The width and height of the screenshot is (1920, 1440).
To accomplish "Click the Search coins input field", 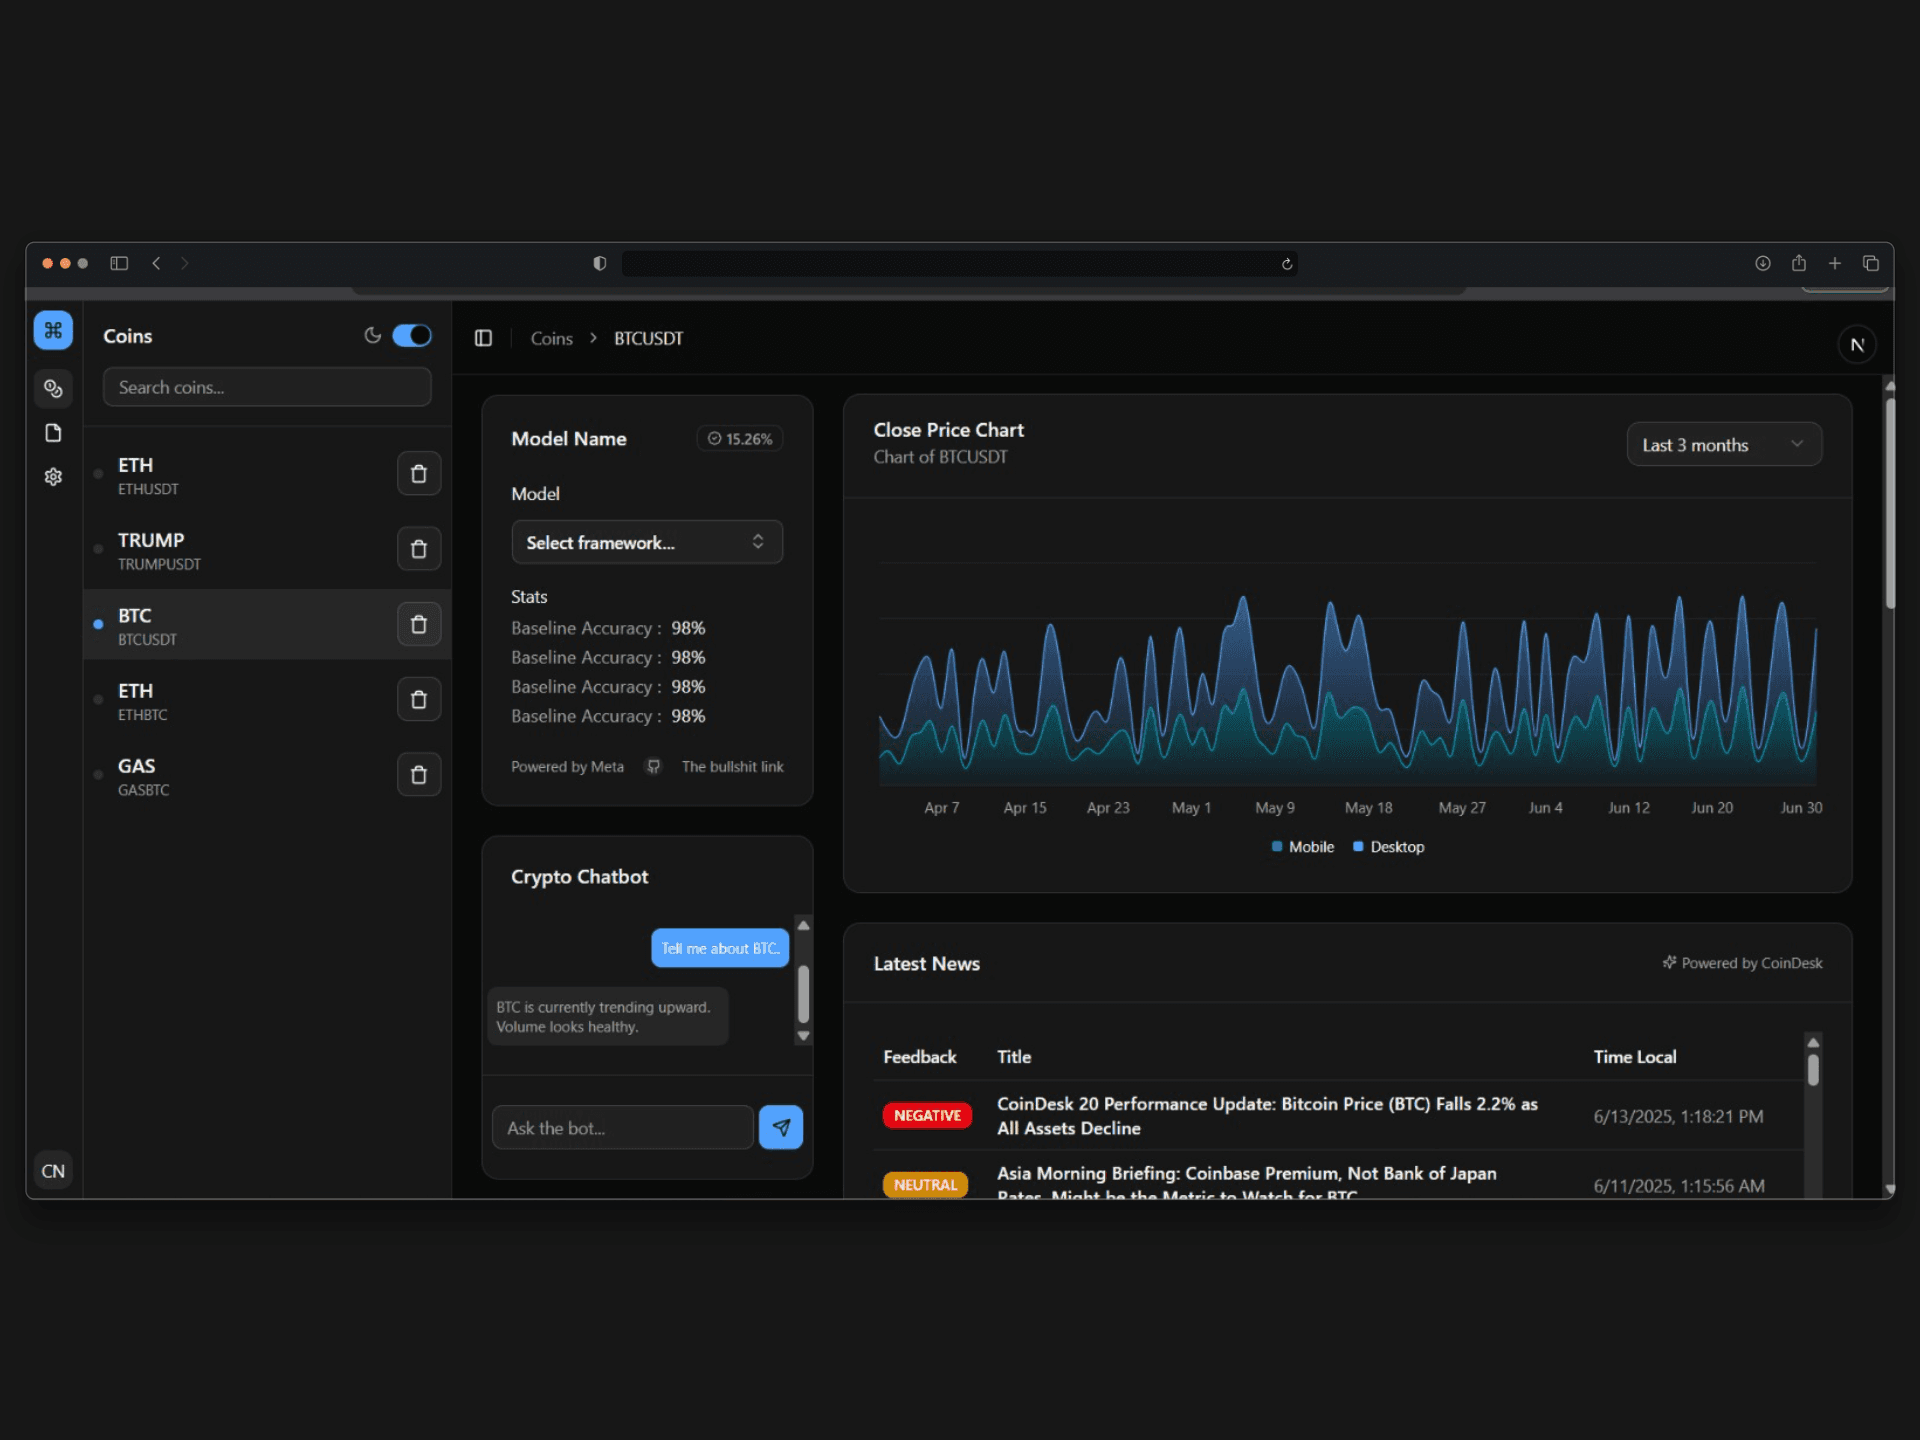I will (267, 387).
